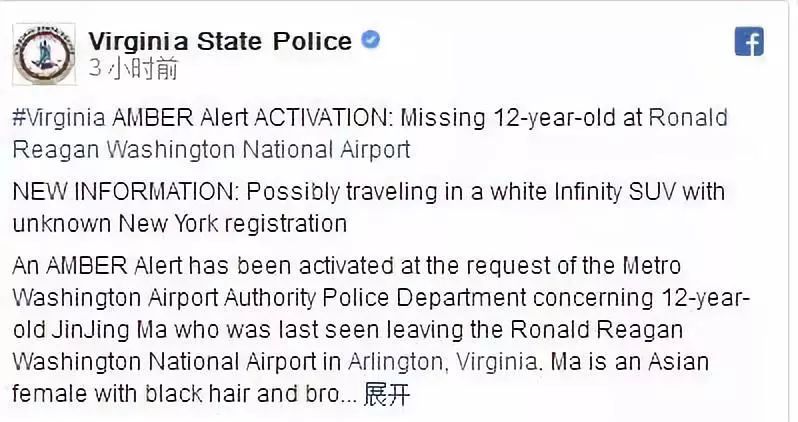
Task: Click Reagan Washington National Airport headline link
Action: point(212,149)
